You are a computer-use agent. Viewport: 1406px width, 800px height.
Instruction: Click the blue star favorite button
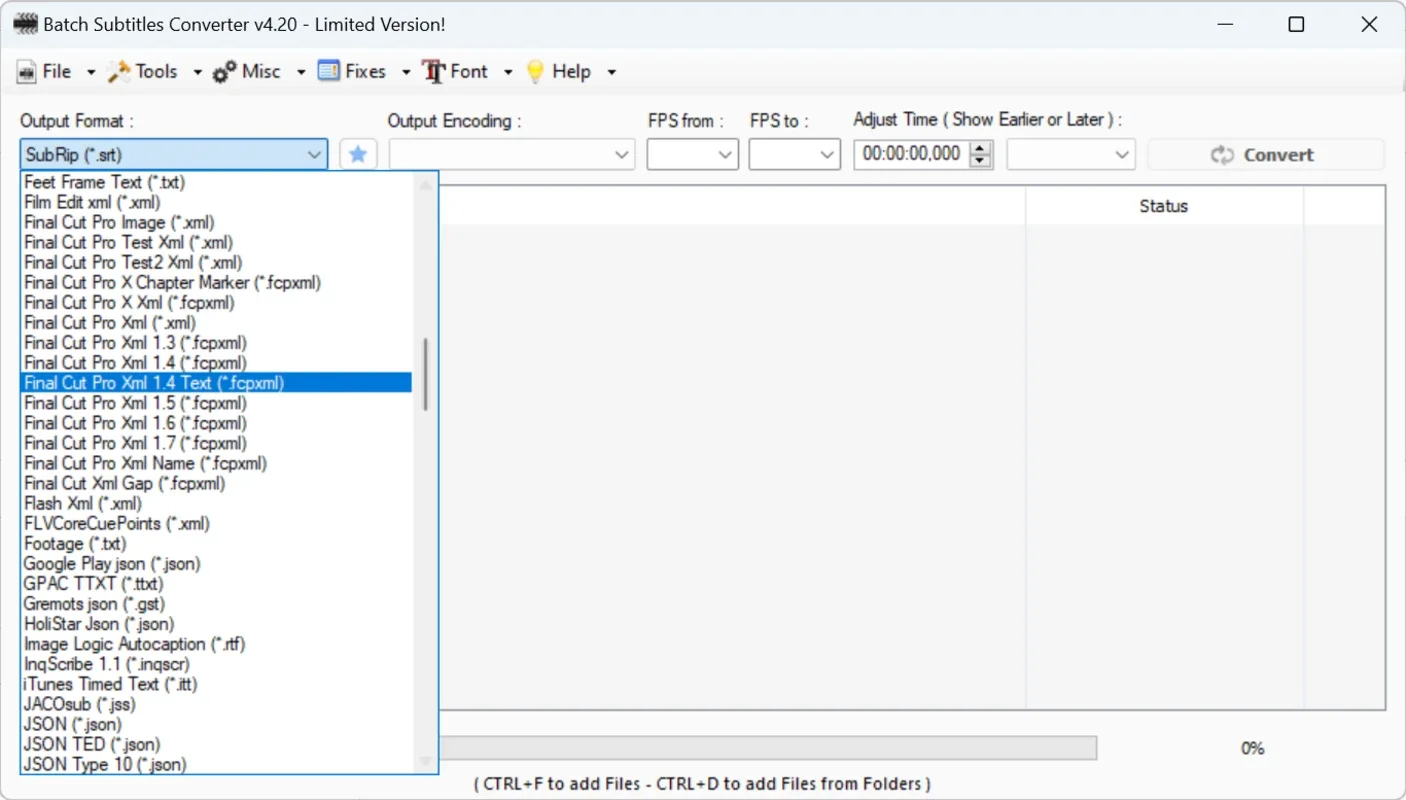358,154
